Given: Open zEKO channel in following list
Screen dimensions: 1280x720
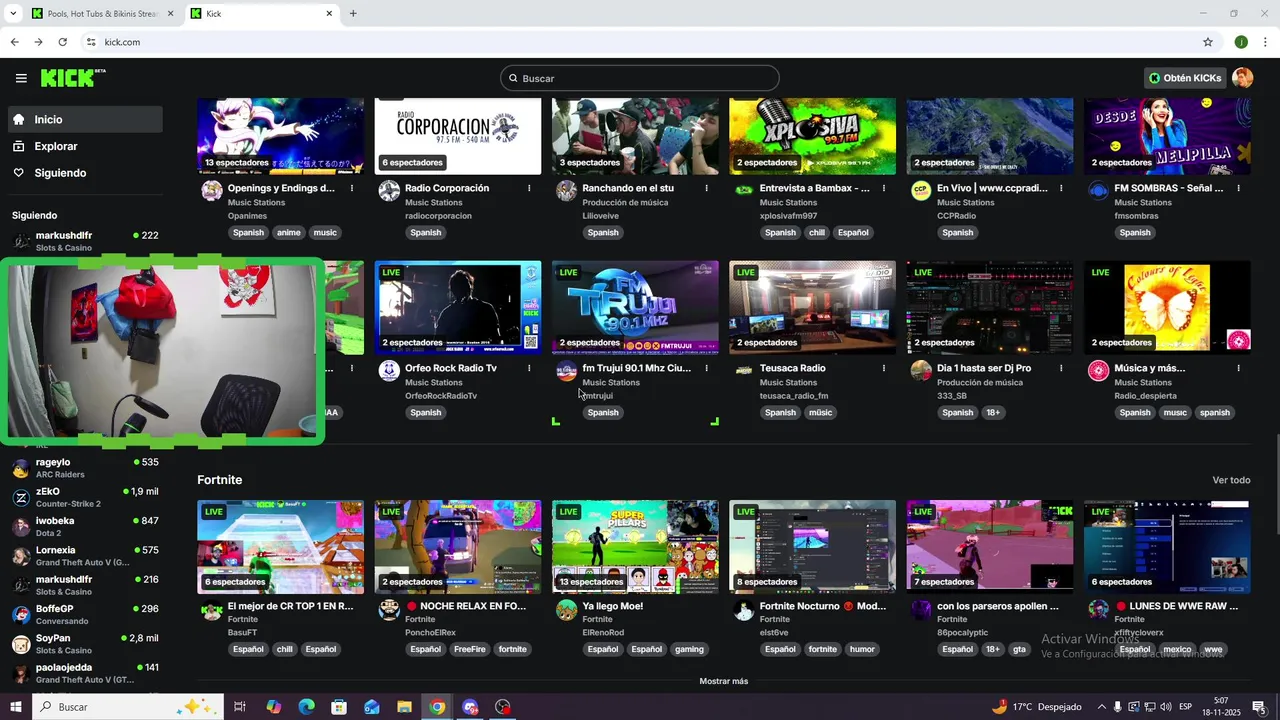Looking at the screenshot, I should coord(85,497).
